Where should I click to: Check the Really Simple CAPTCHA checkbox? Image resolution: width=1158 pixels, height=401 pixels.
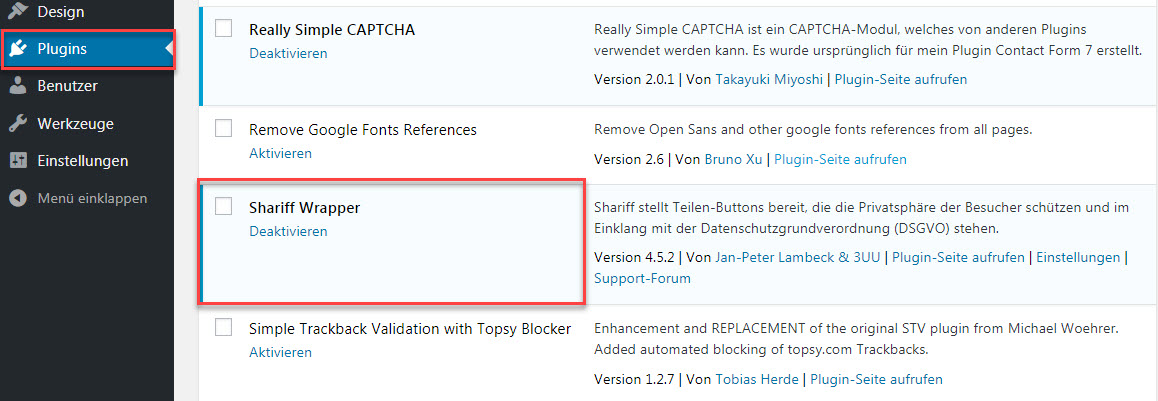point(224,29)
